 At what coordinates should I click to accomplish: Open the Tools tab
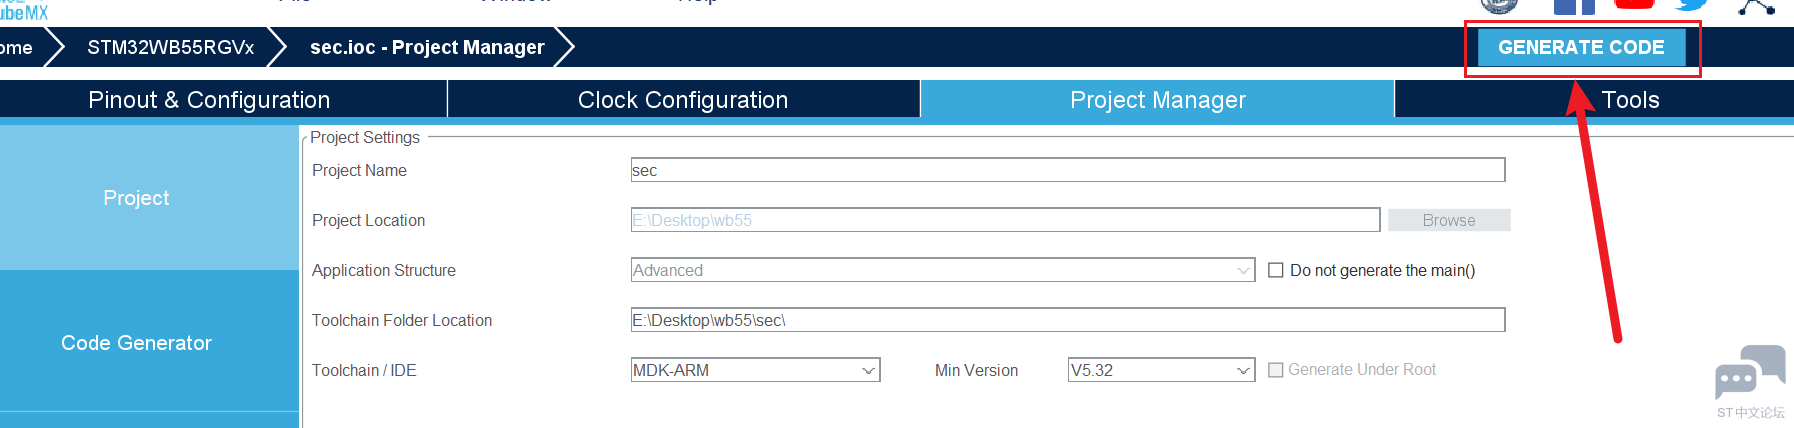pos(1630,100)
